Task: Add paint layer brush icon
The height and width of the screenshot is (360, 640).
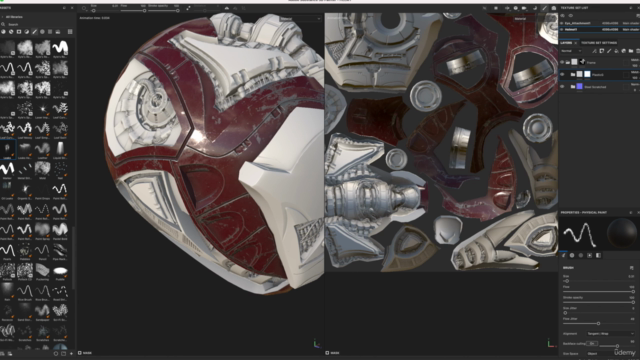Action: (x=609, y=51)
